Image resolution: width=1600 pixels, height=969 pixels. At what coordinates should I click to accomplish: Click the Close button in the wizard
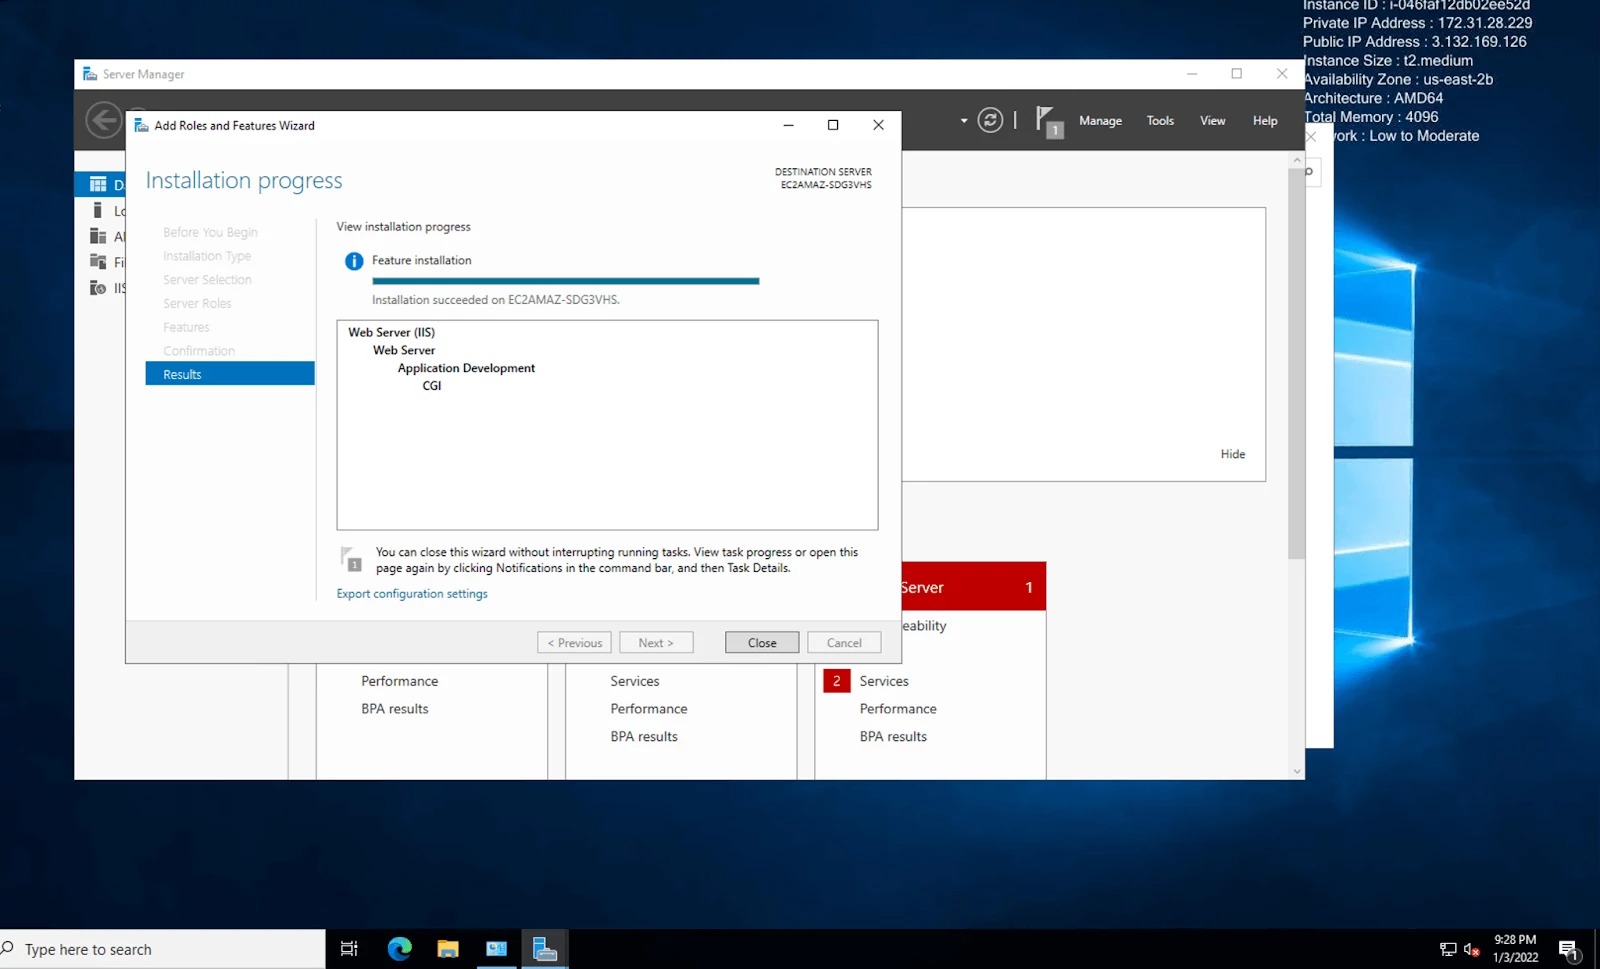coord(762,643)
